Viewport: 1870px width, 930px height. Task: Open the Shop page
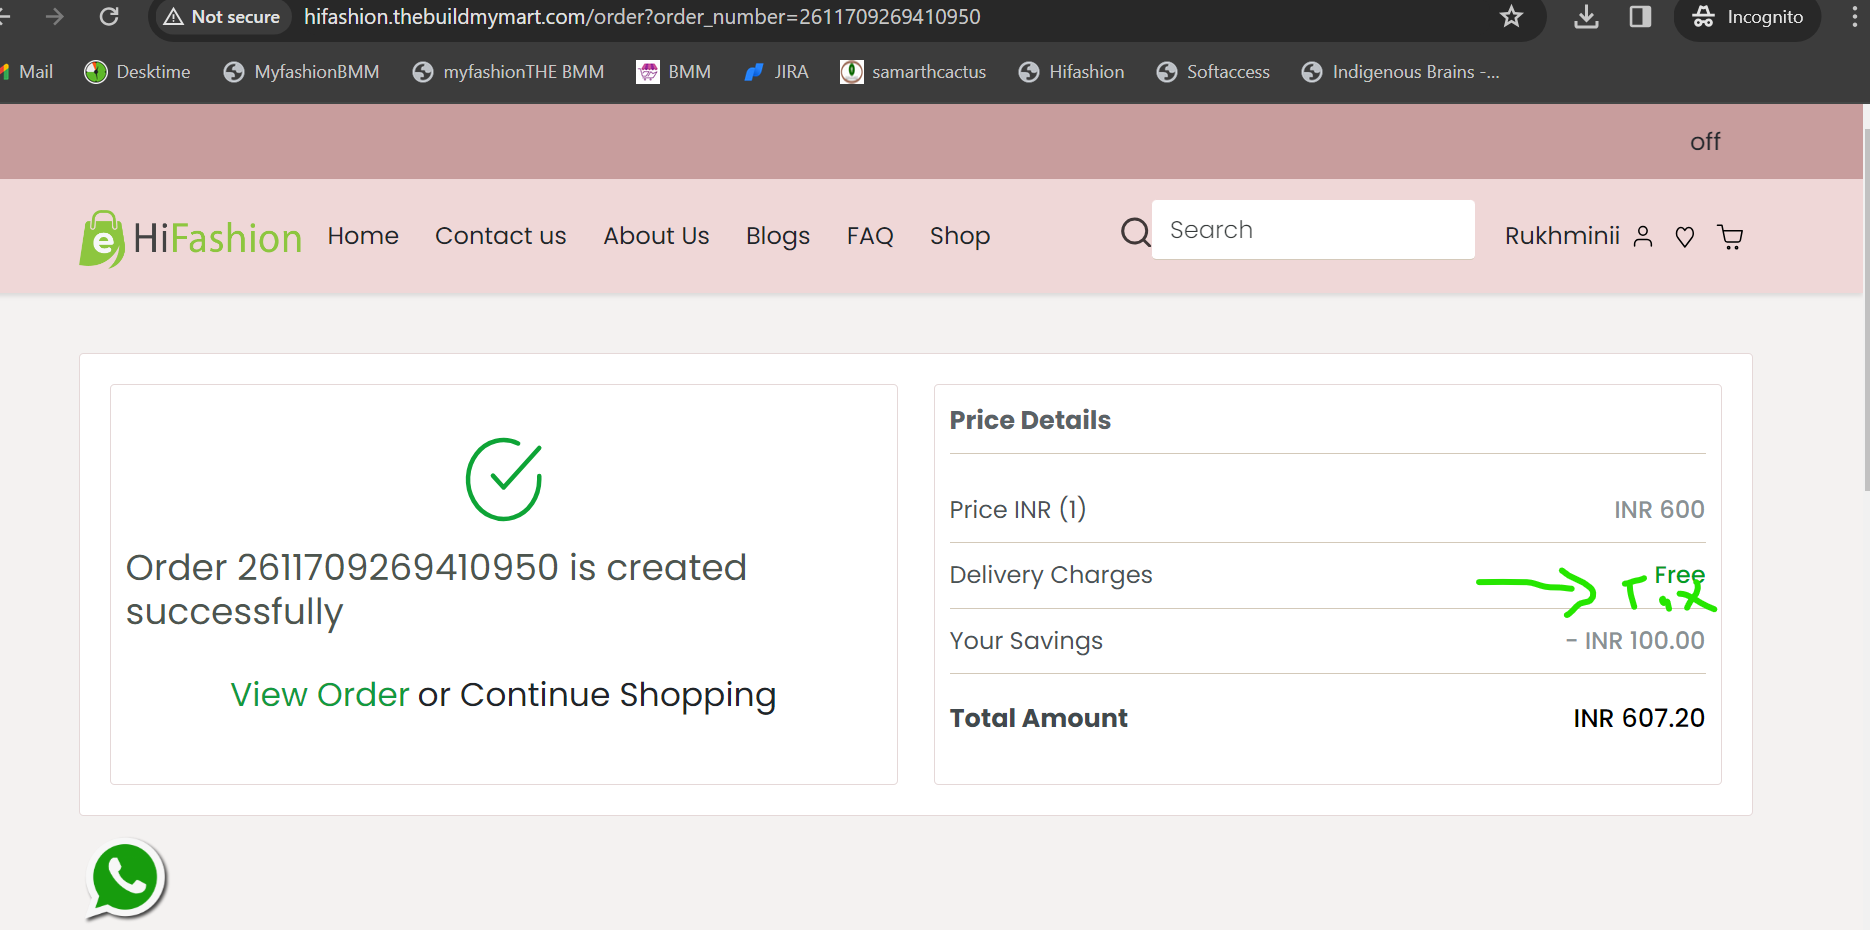960,236
